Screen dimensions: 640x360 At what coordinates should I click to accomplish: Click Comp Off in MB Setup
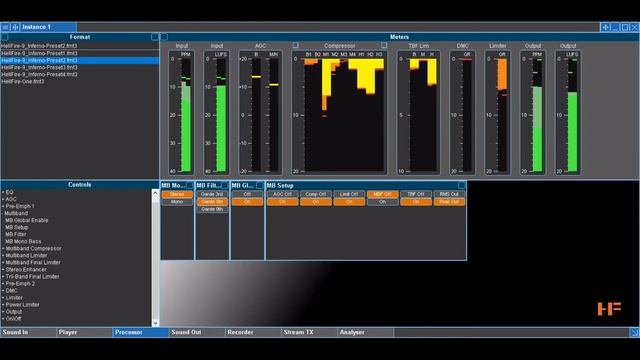[x=316, y=194]
